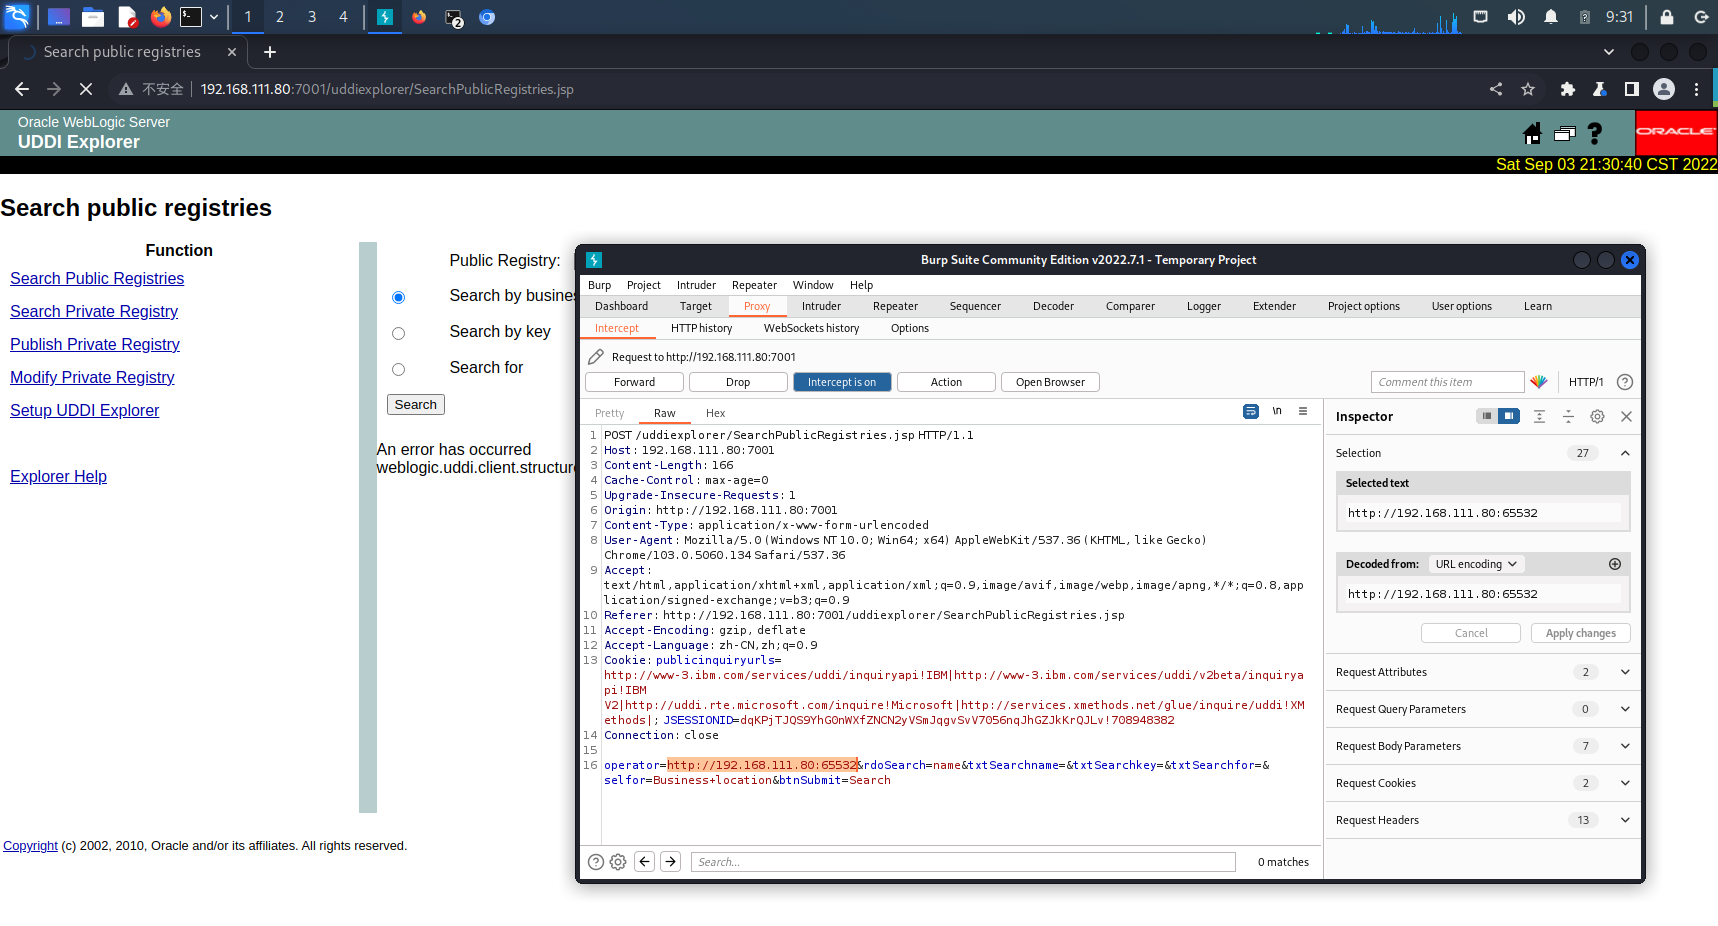Open the Kali applications menu
This screenshot has height=926, width=1718.
(x=18, y=17)
